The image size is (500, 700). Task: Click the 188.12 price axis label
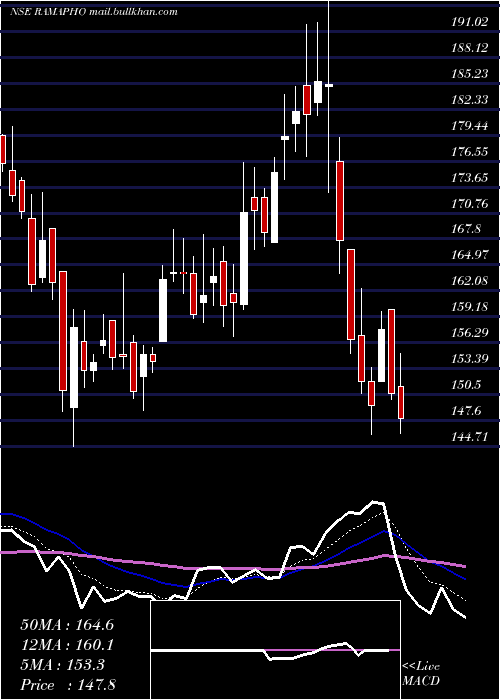coord(469,47)
